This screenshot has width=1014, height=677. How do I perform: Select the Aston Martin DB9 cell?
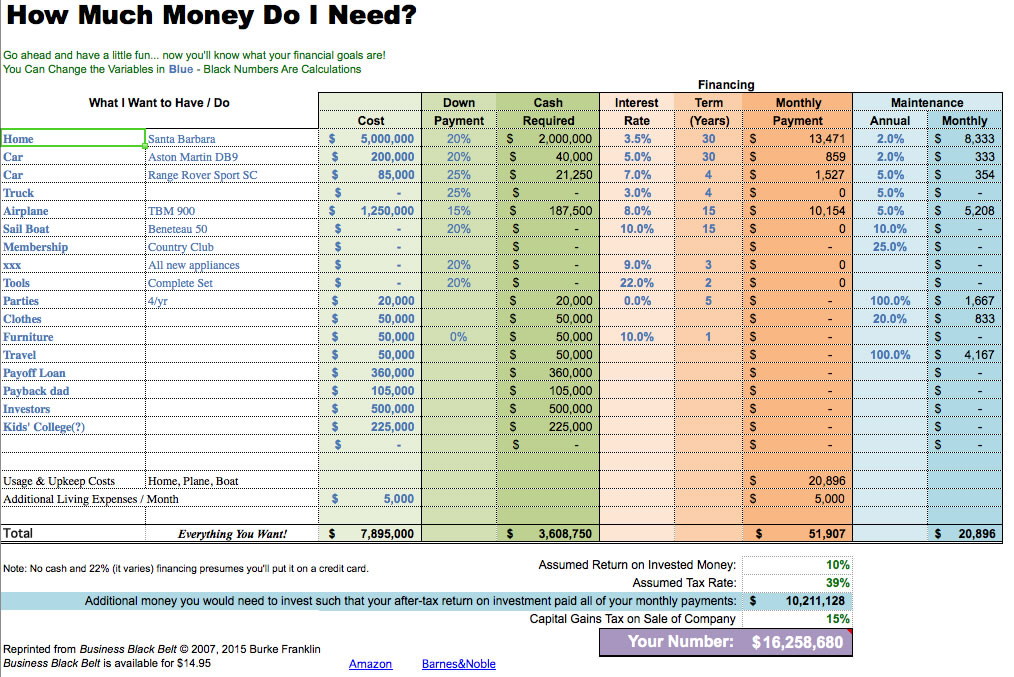(x=231, y=157)
